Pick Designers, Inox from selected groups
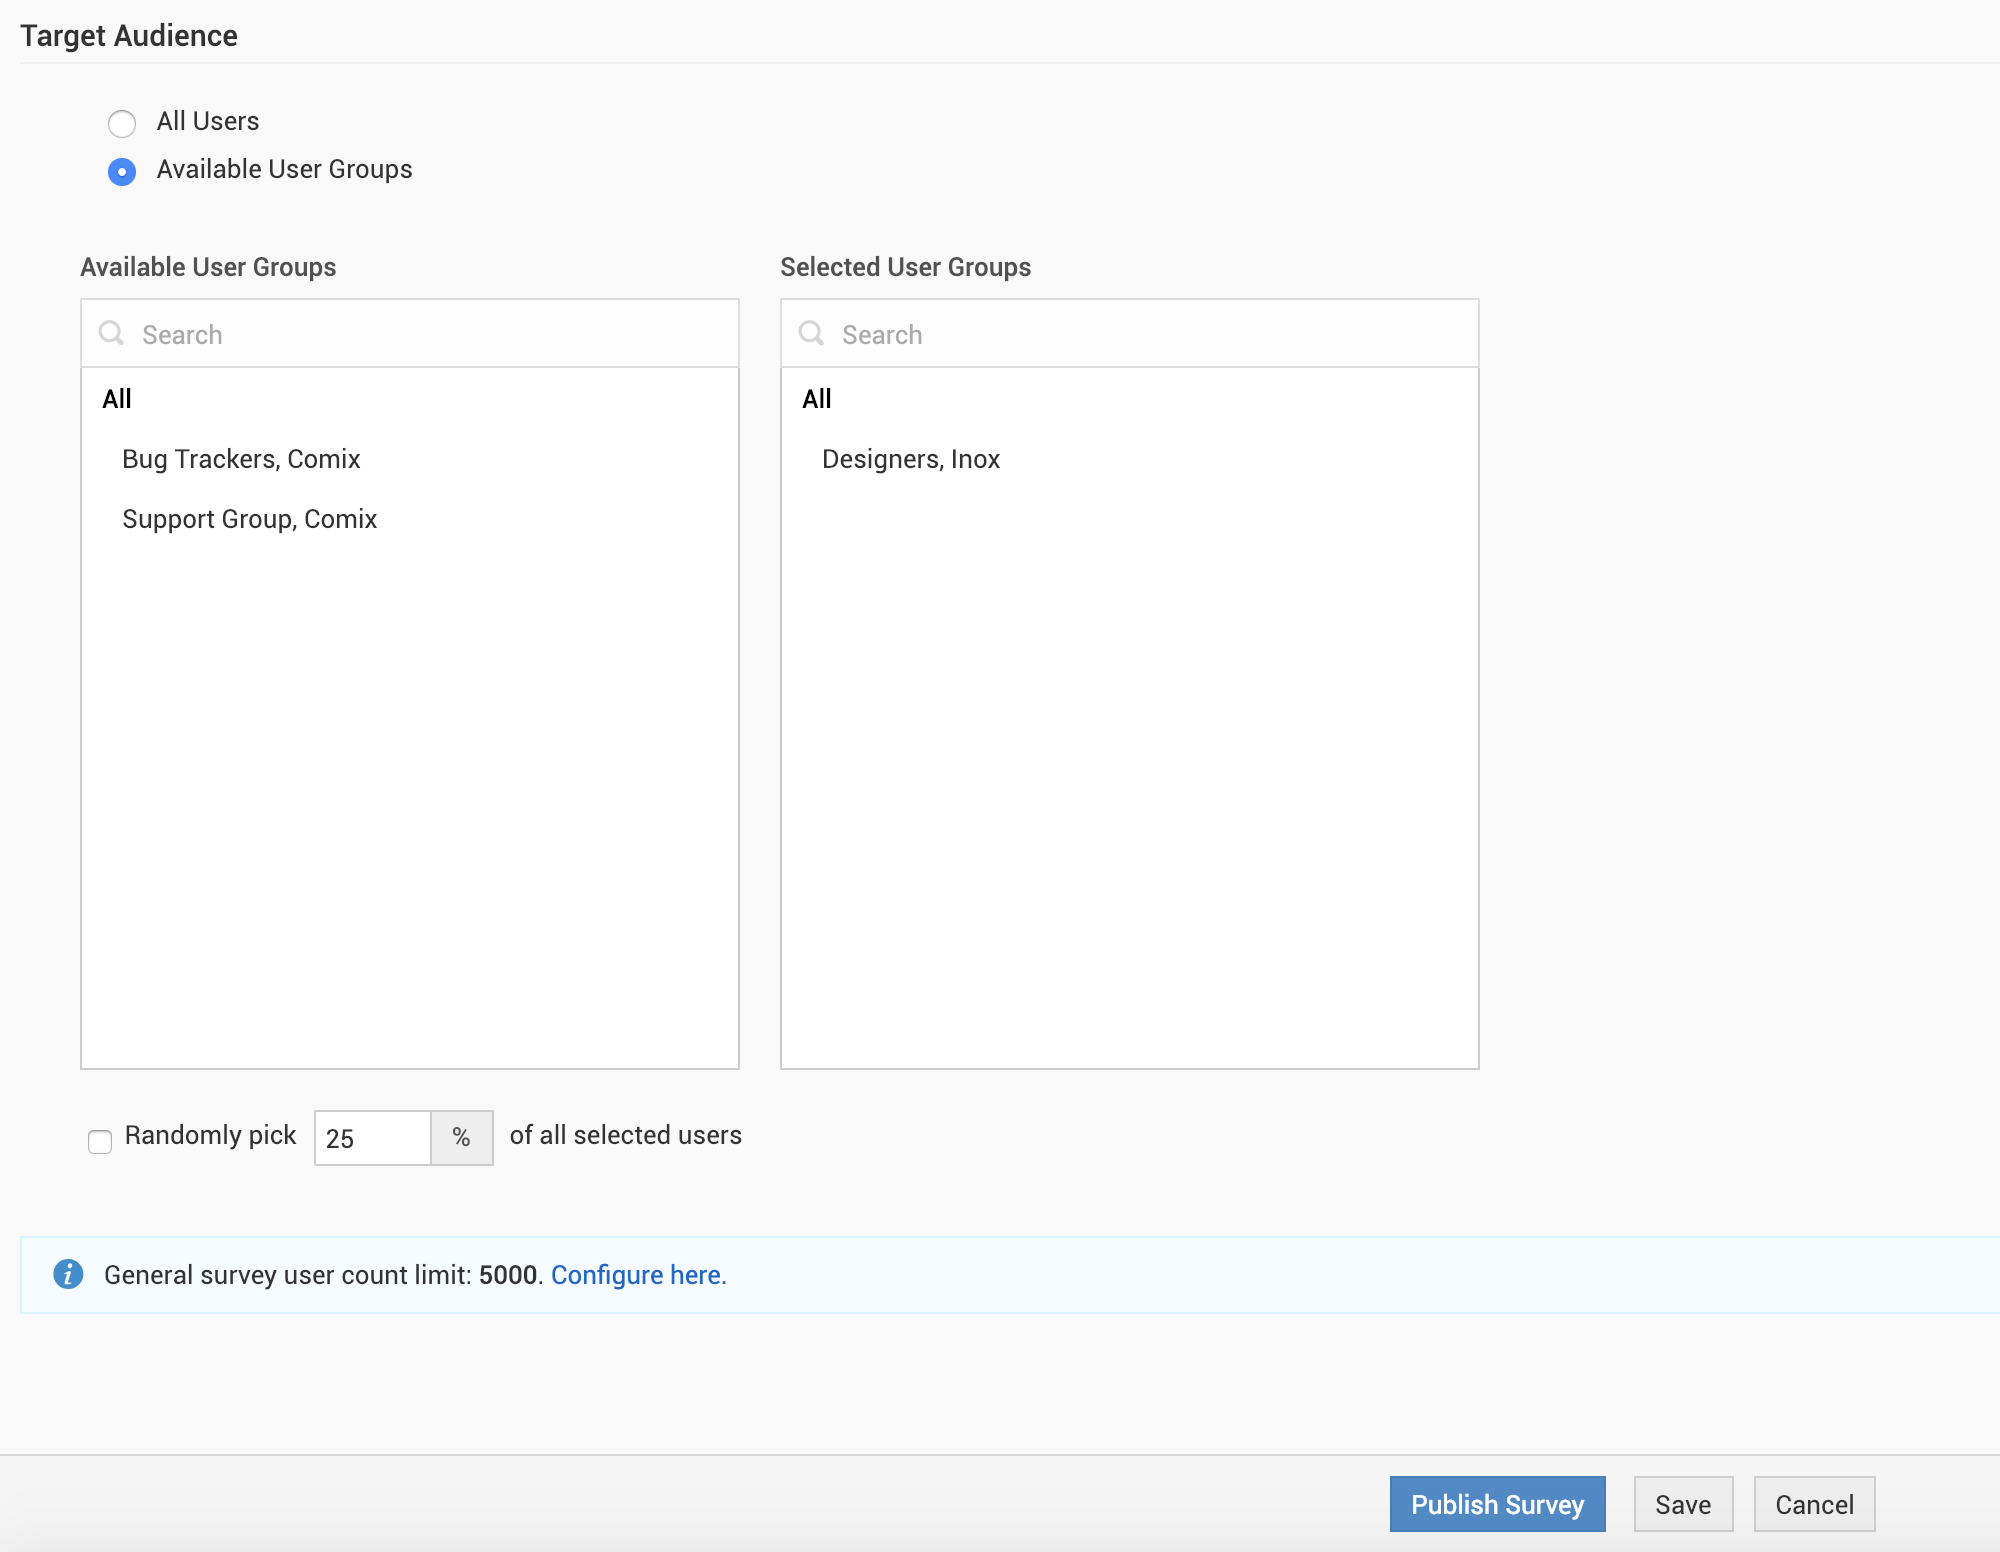This screenshot has height=1552, width=2000. pos(911,459)
